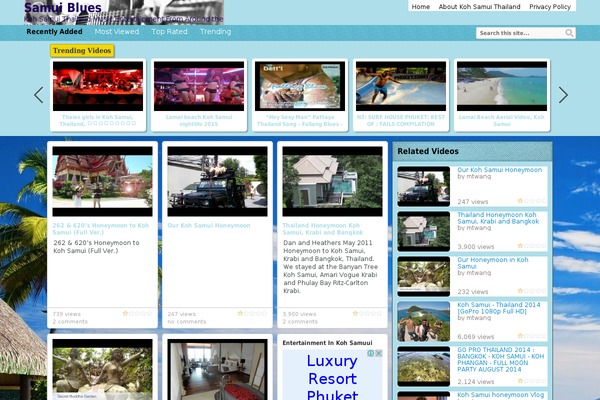
Task: Click the search magnifier icon
Action: point(569,33)
